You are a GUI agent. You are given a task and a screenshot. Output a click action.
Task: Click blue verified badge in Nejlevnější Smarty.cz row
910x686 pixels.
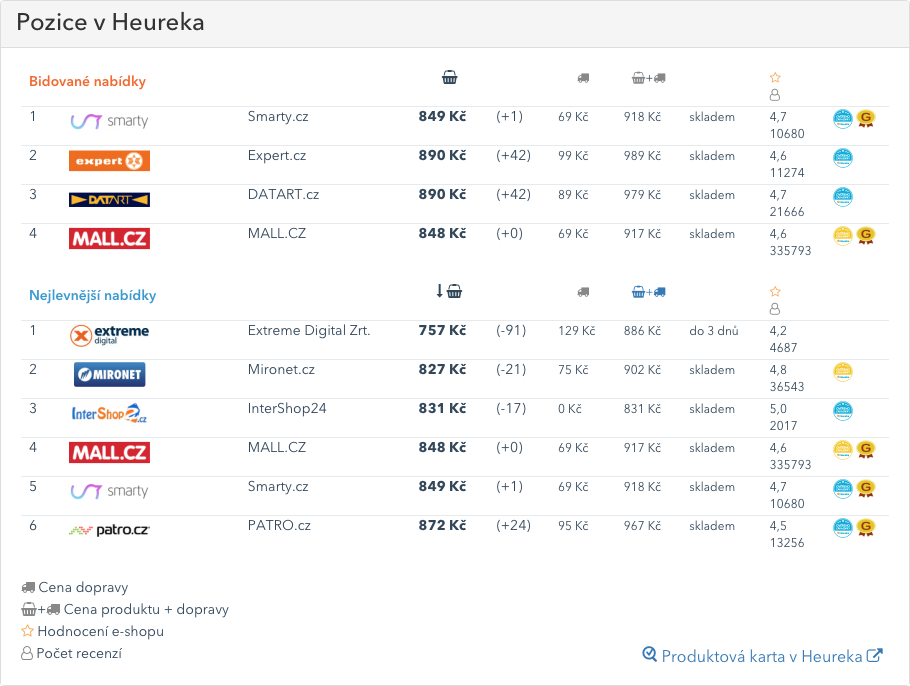click(843, 489)
